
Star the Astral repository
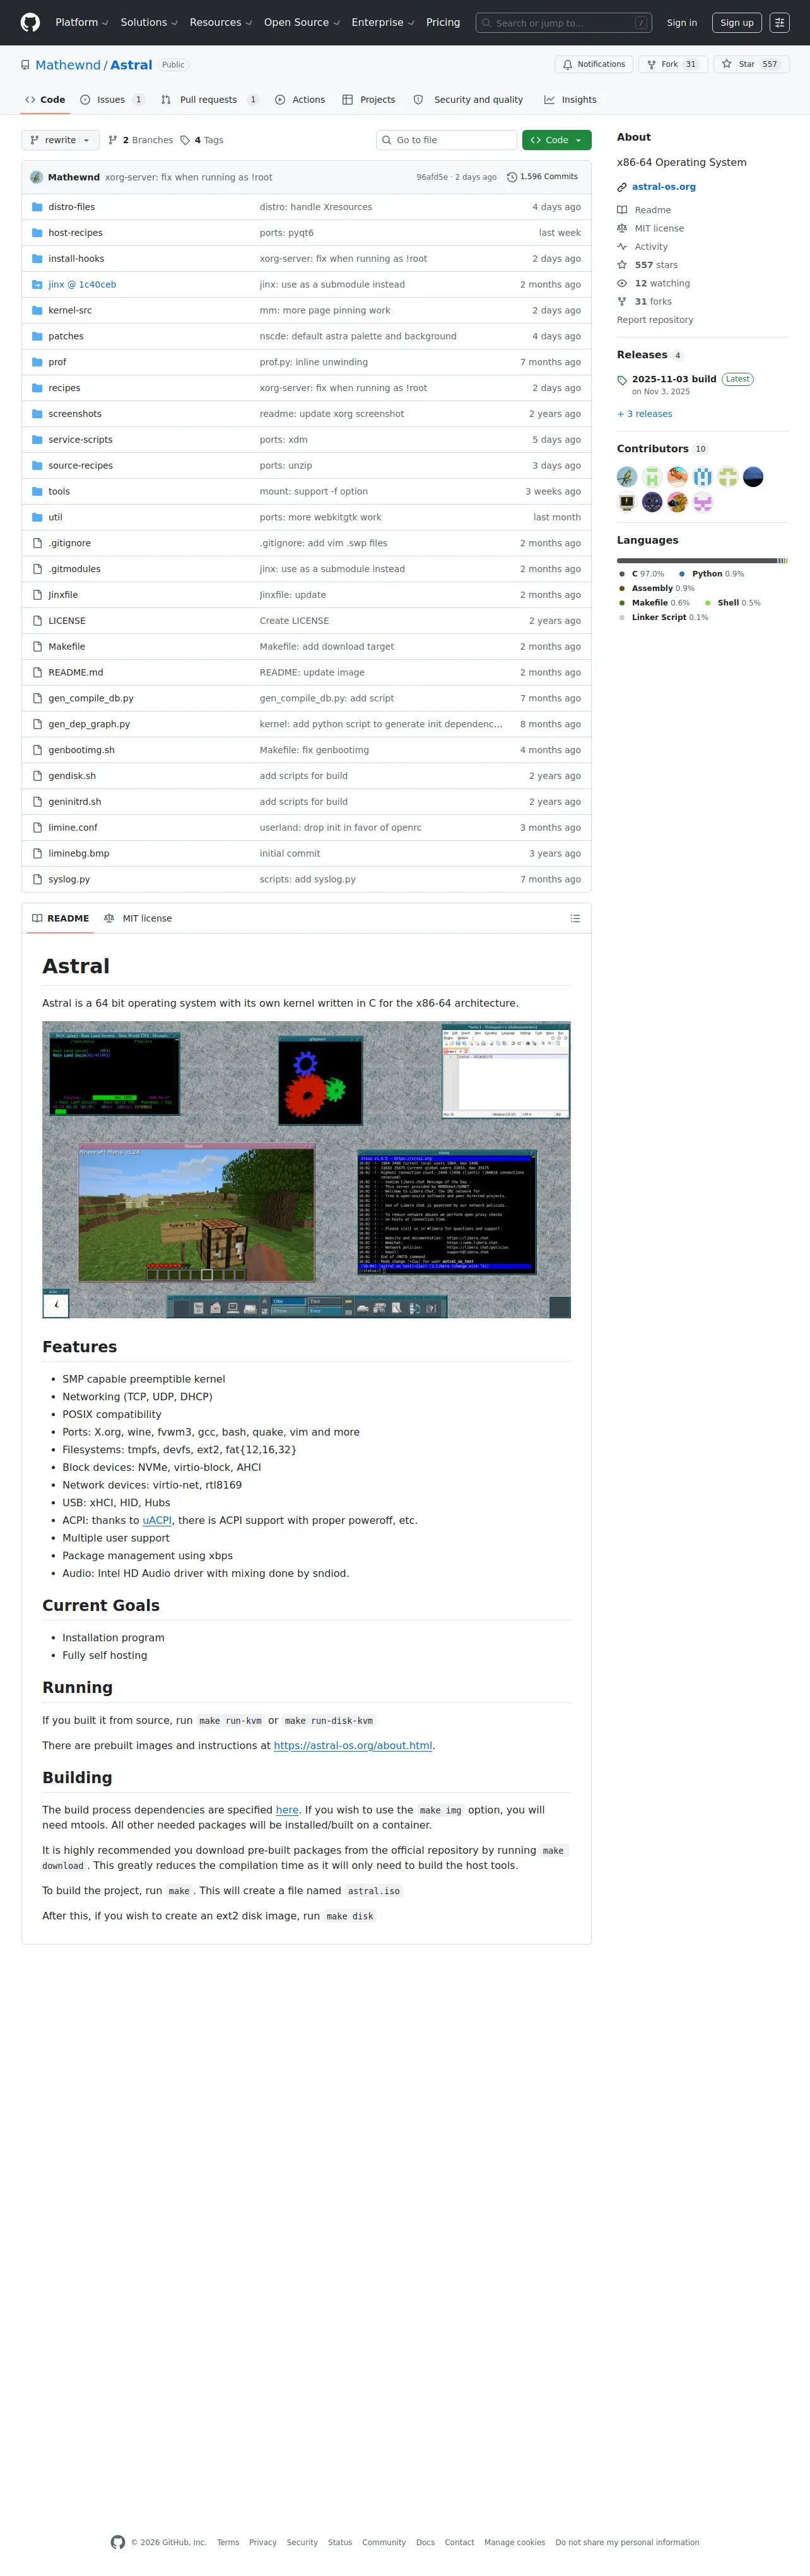751,64
